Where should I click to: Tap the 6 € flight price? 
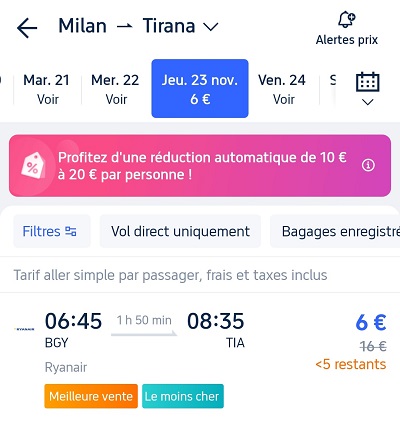pos(371,322)
